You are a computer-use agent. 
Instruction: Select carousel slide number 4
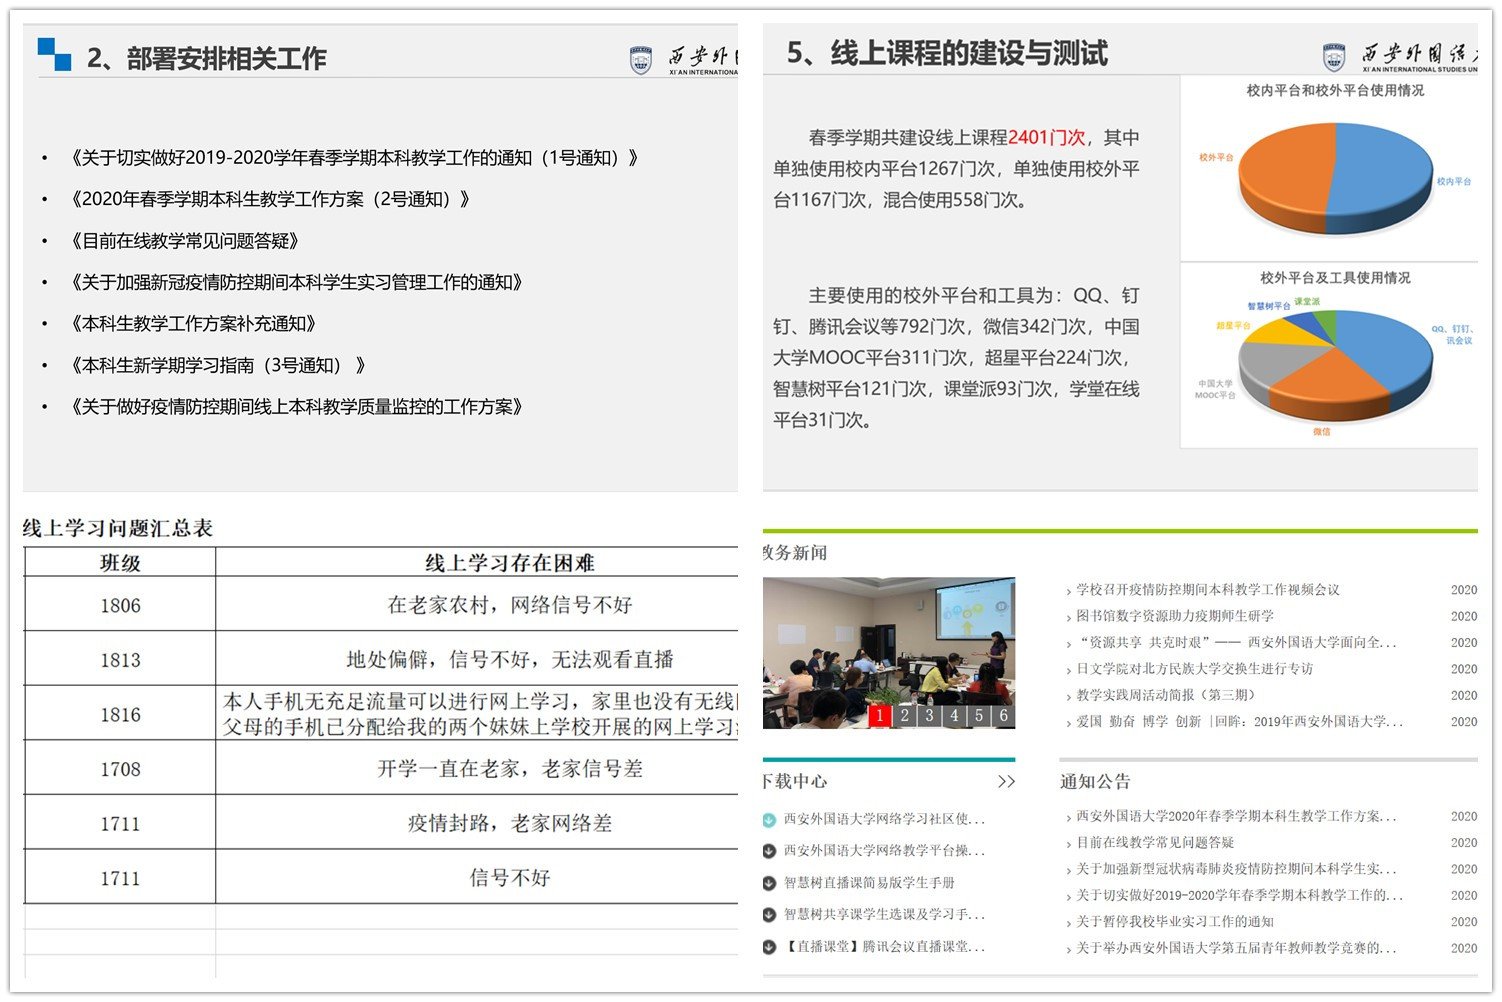pos(955,715)
